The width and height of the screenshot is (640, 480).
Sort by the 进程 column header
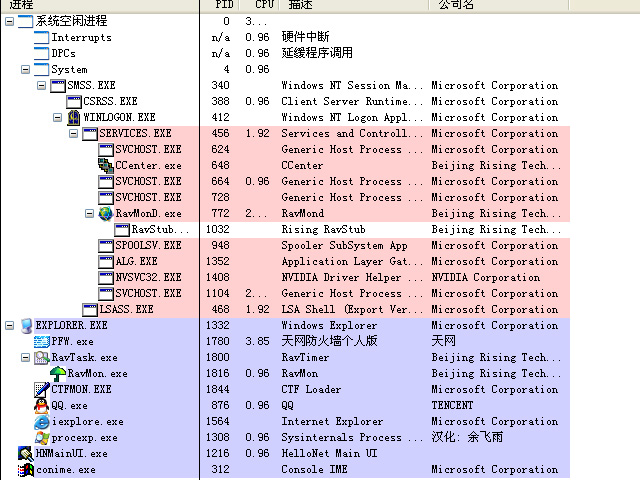[100, 5]
